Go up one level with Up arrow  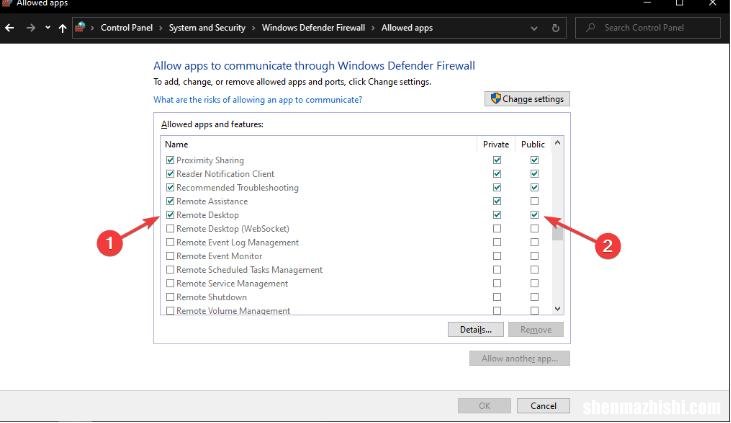[x=62, y=28]
